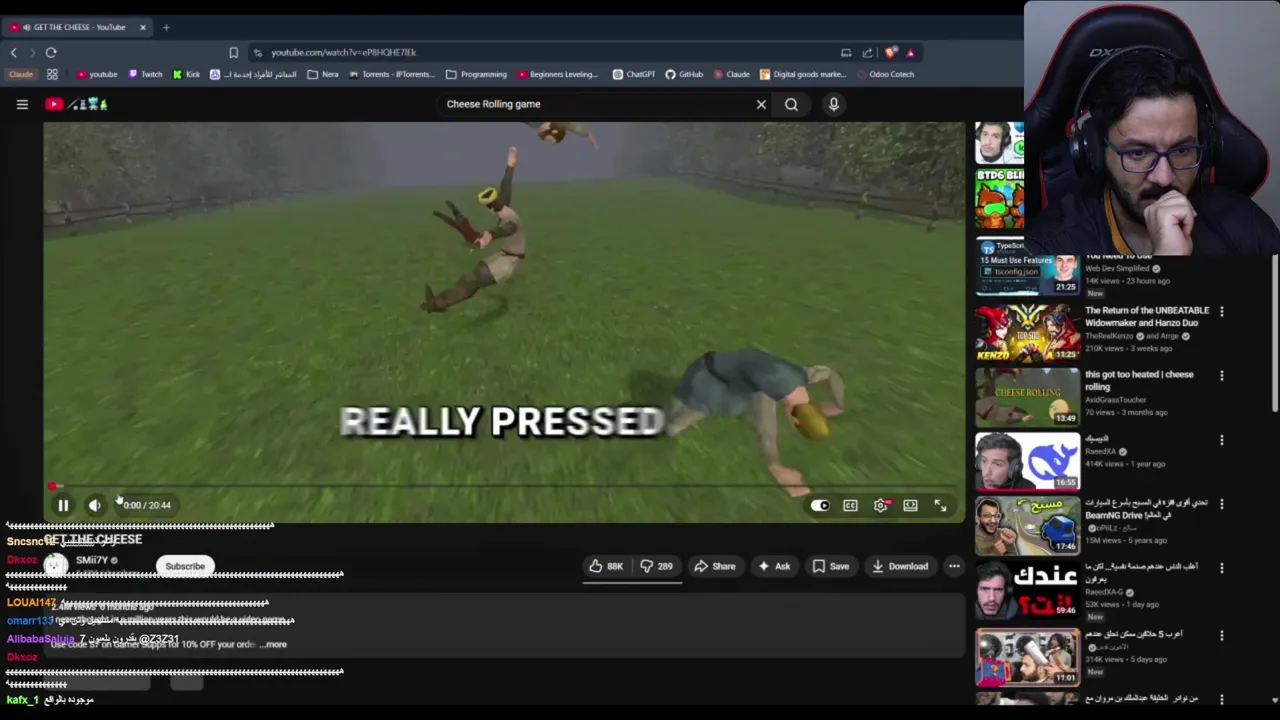The image size is (1280, 720).
Task: Click the red video progress bar
Action: tap(504, 487)
